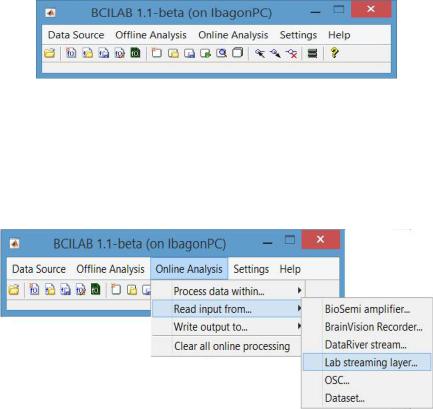The height and width of the screenshot is (409, 433).
Task: Select 'BioSemi amplifier...' input source
Action: pyautogui.click(x=367, y=309)
